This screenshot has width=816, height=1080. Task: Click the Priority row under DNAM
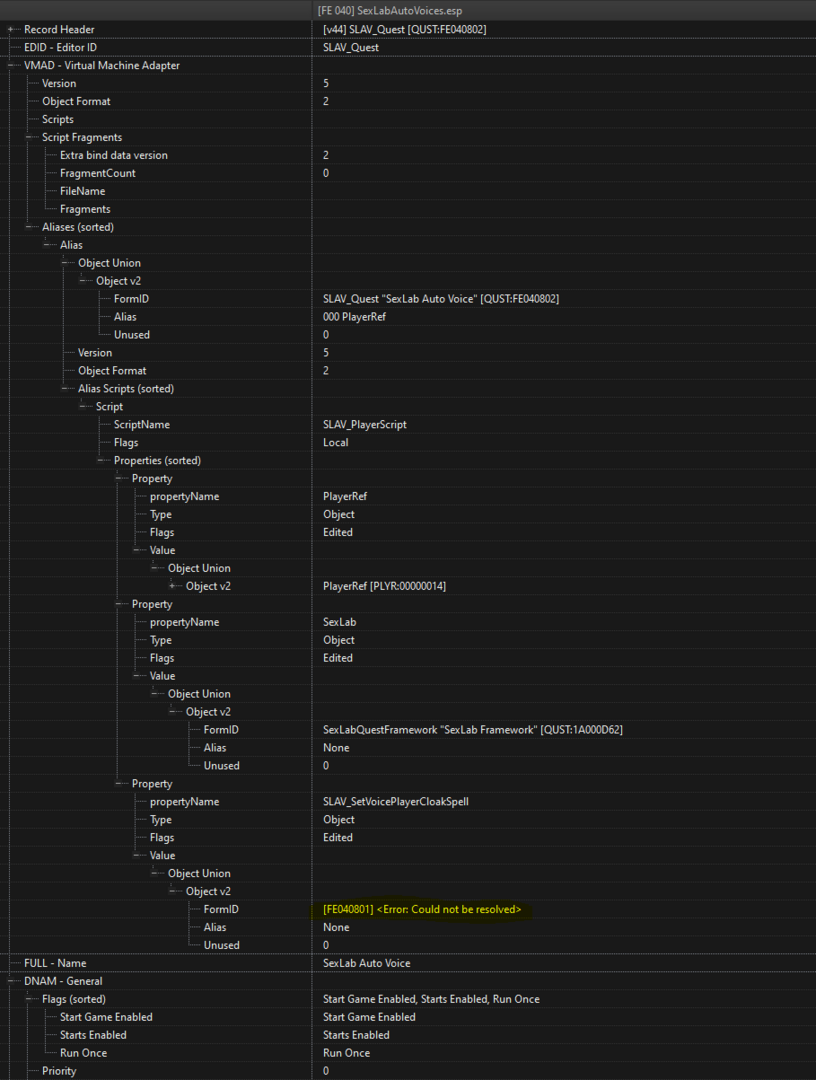(59, 1070)
